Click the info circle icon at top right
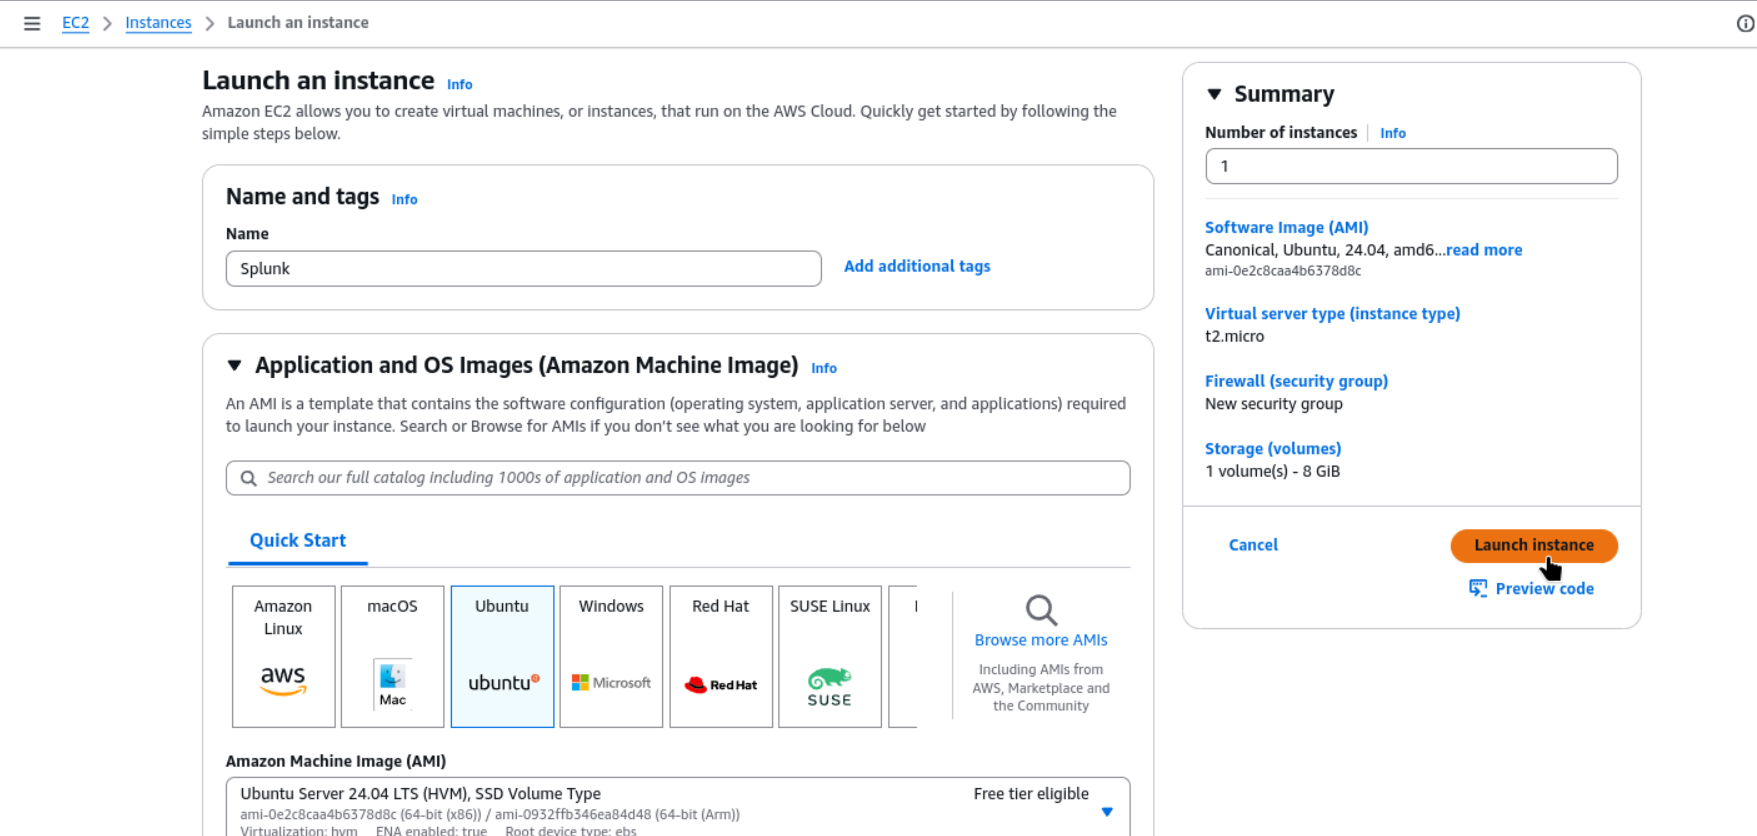 (x=1745, y=23)
